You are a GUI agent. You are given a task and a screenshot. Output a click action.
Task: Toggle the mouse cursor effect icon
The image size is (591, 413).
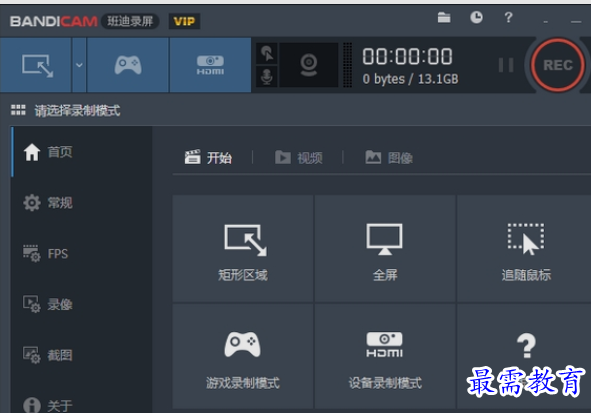click(267, 54)
